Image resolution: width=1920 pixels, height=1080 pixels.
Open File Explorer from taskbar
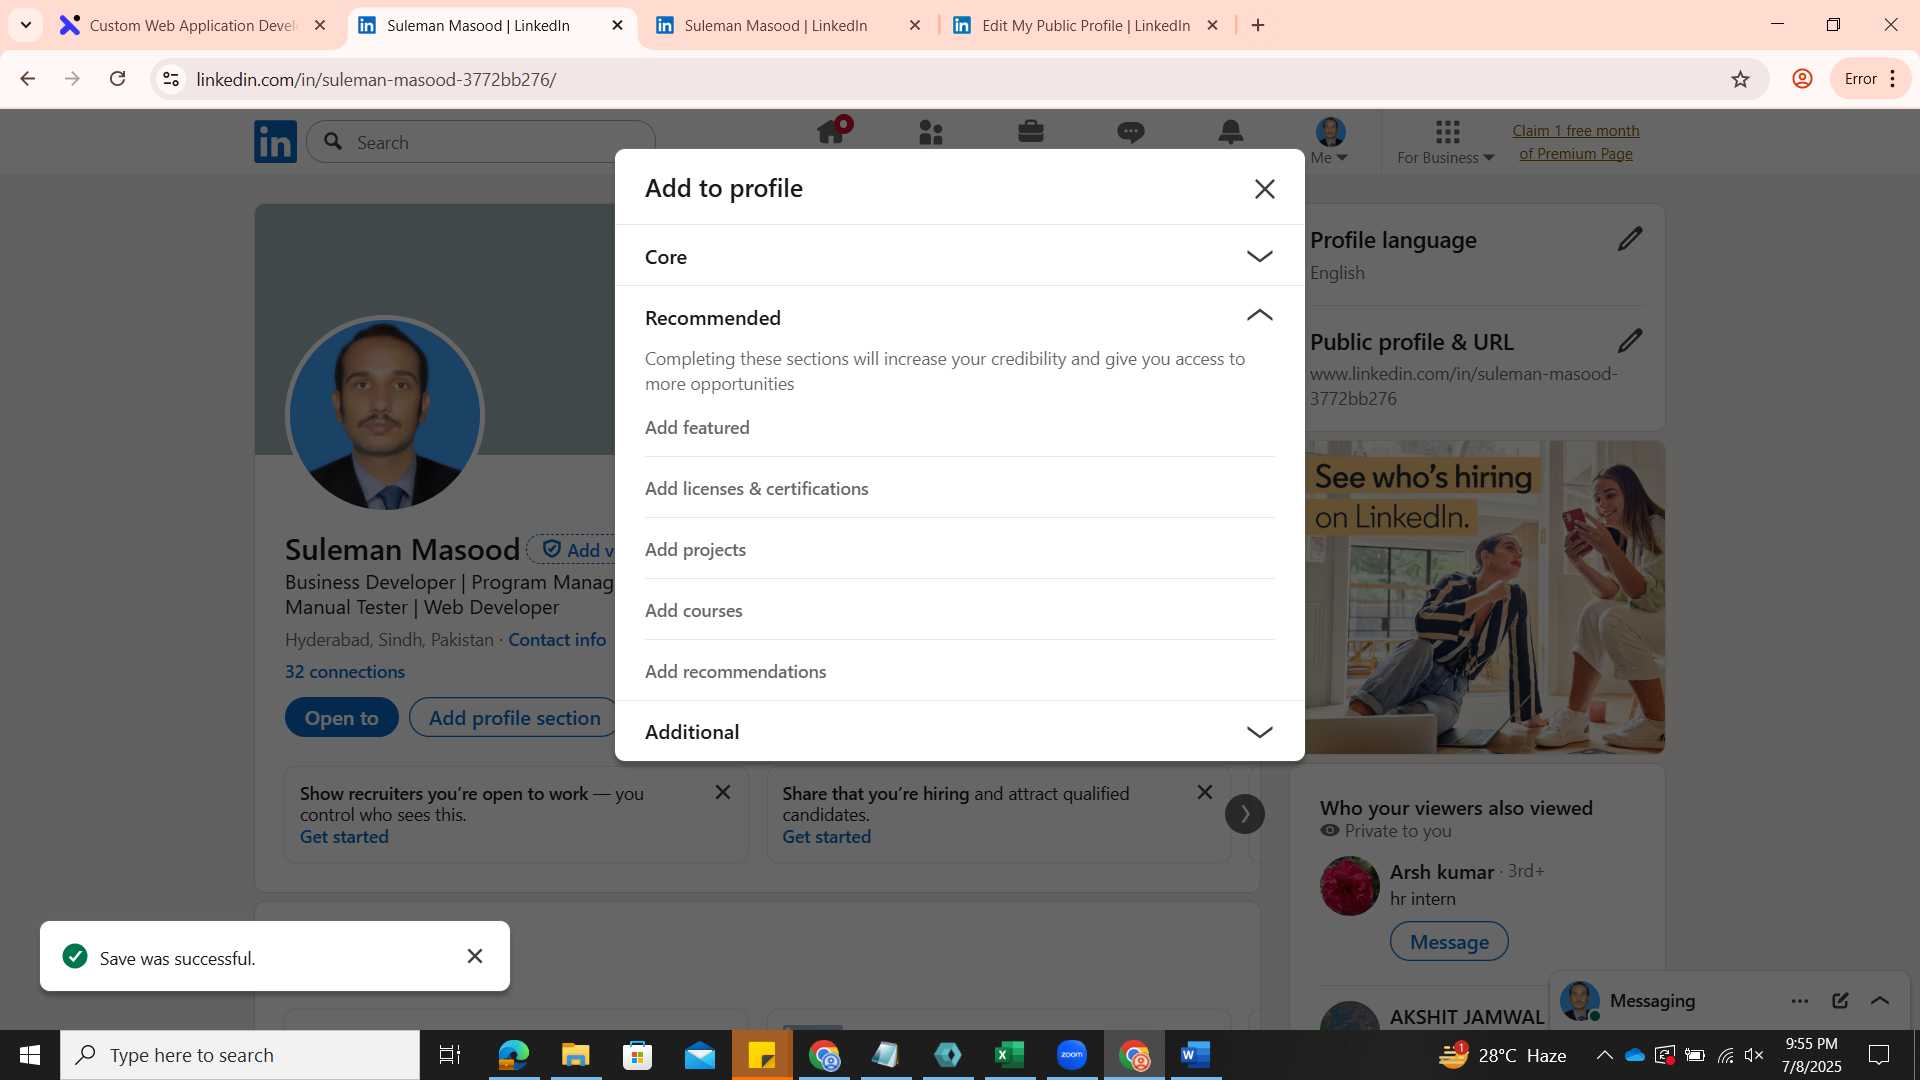[576, 1055]
